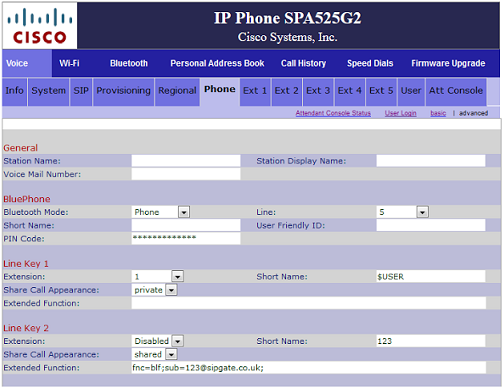This screenshot has height=388, width=504.
Task: Click Line Key 2 Extended Function field
Action: point(308,368)
